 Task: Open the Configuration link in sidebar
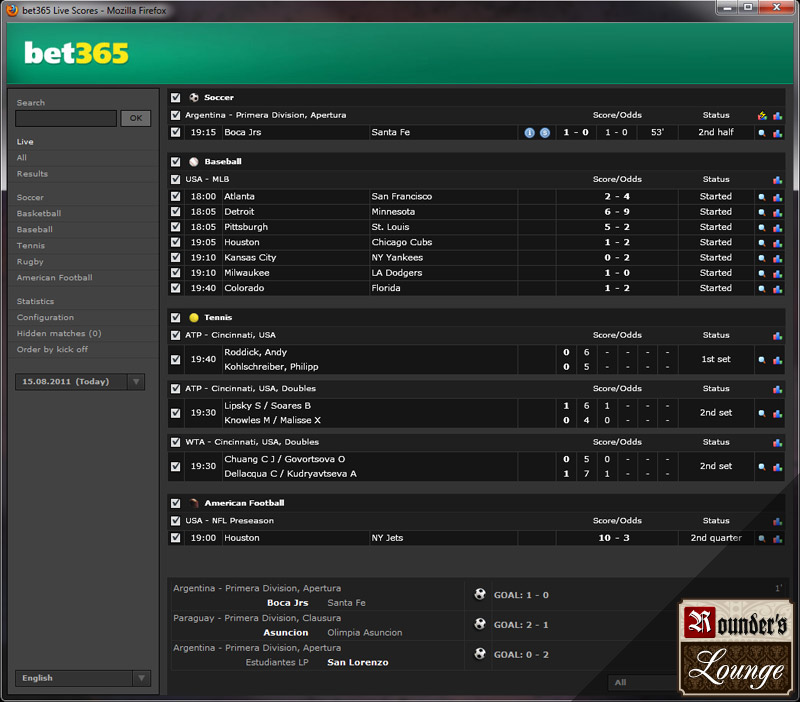pos(45,317)
